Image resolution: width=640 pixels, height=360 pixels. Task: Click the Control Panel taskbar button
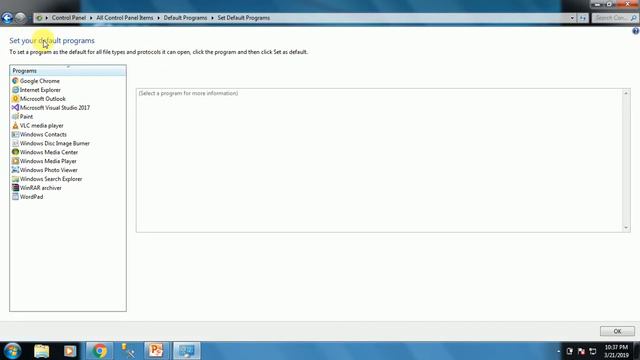[187, 351]
